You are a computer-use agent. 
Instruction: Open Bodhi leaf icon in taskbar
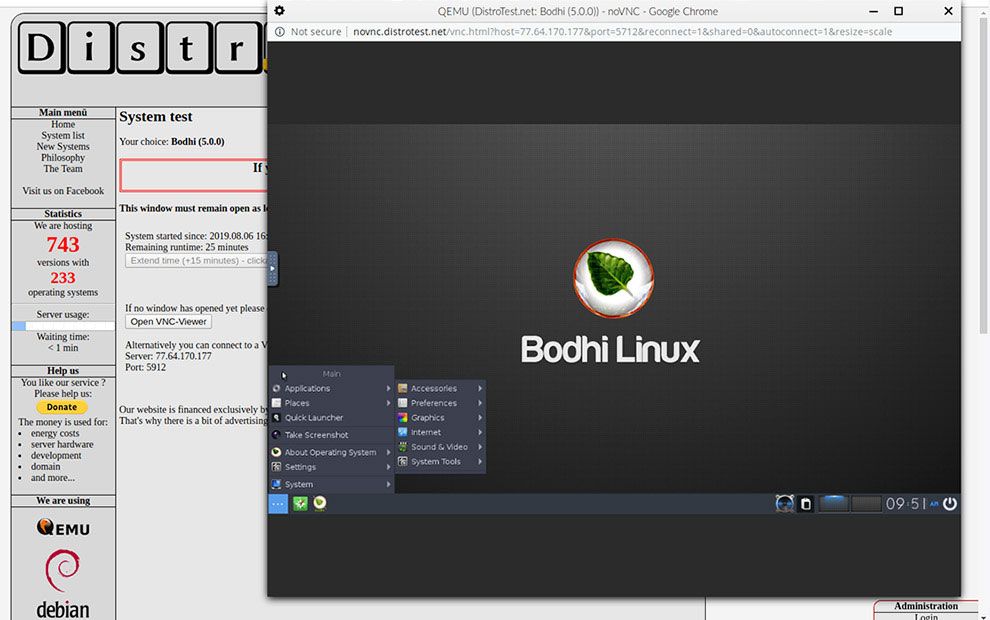point(320,503)
